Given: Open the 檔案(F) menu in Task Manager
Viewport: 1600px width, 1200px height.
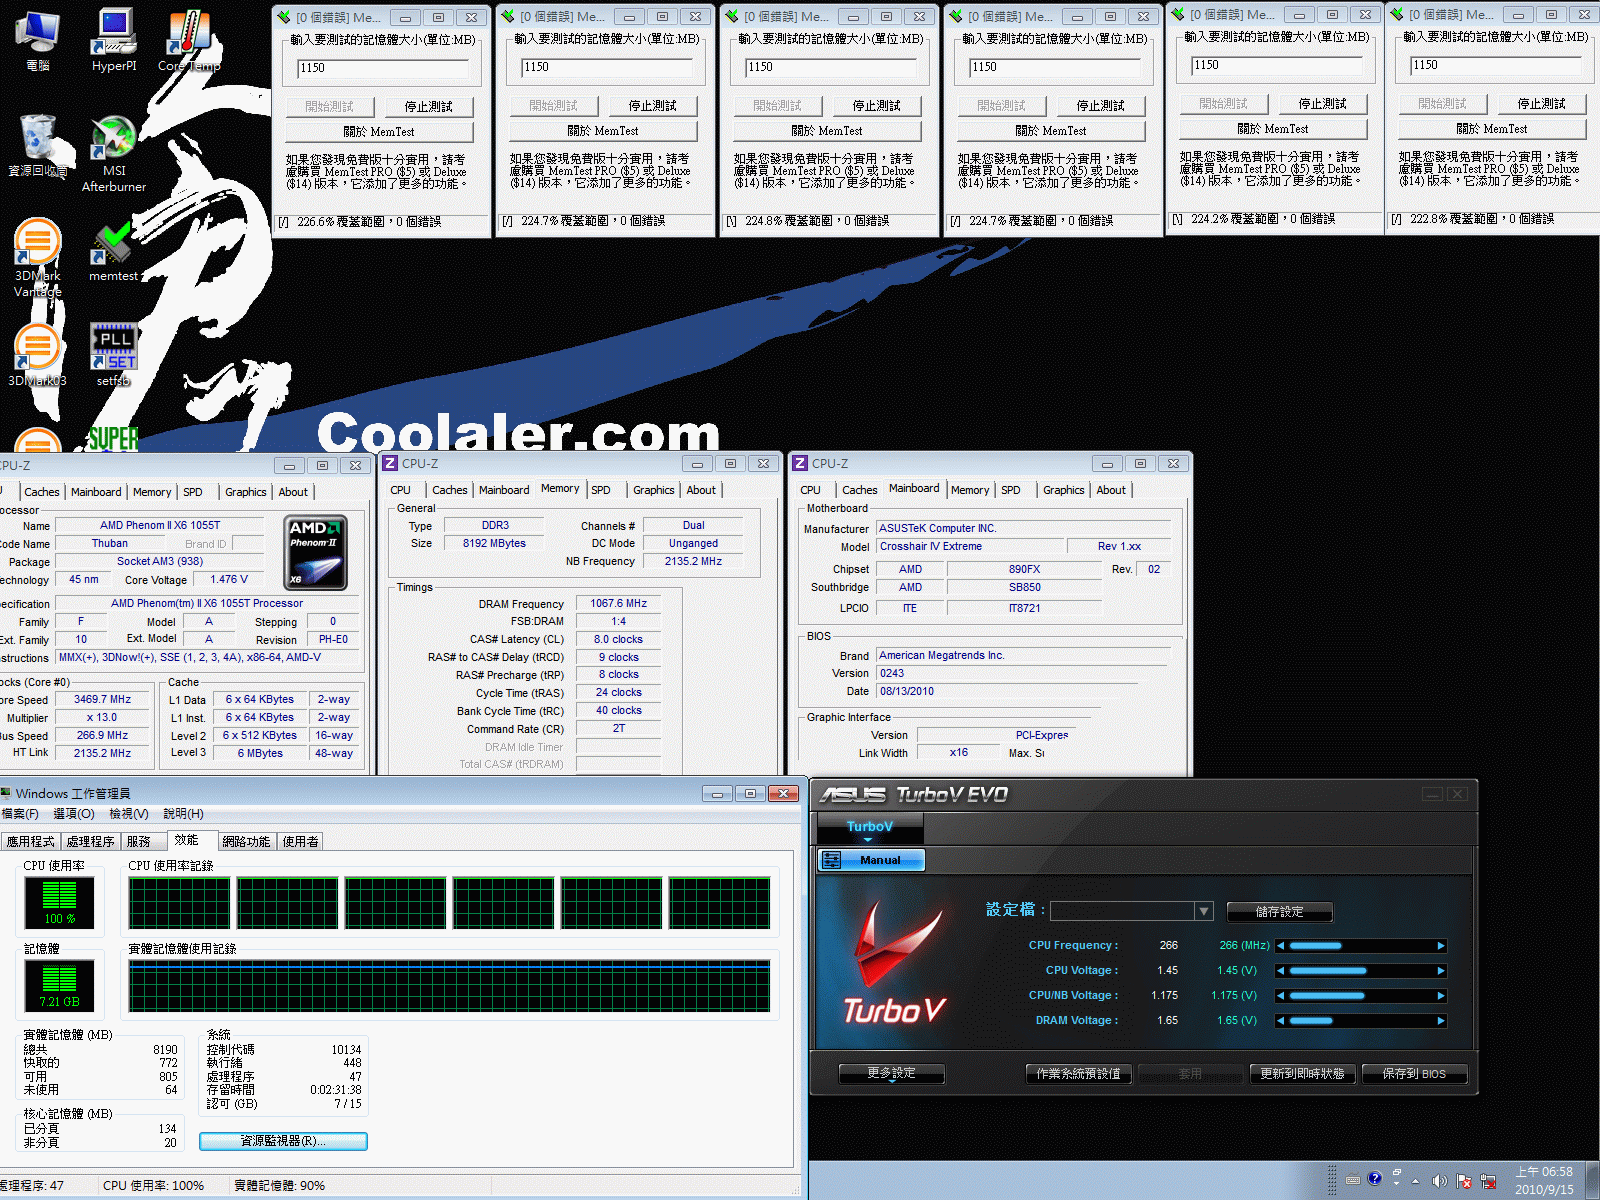Looking at the screenshot, I should (x=20, y=814).
